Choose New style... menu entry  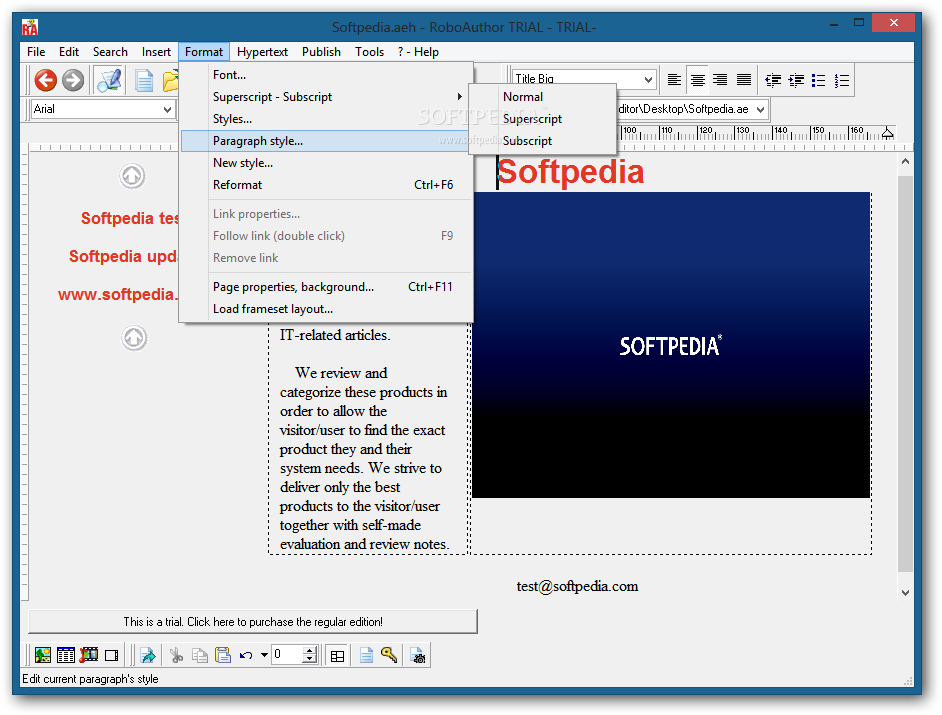[x=326, y=163]
